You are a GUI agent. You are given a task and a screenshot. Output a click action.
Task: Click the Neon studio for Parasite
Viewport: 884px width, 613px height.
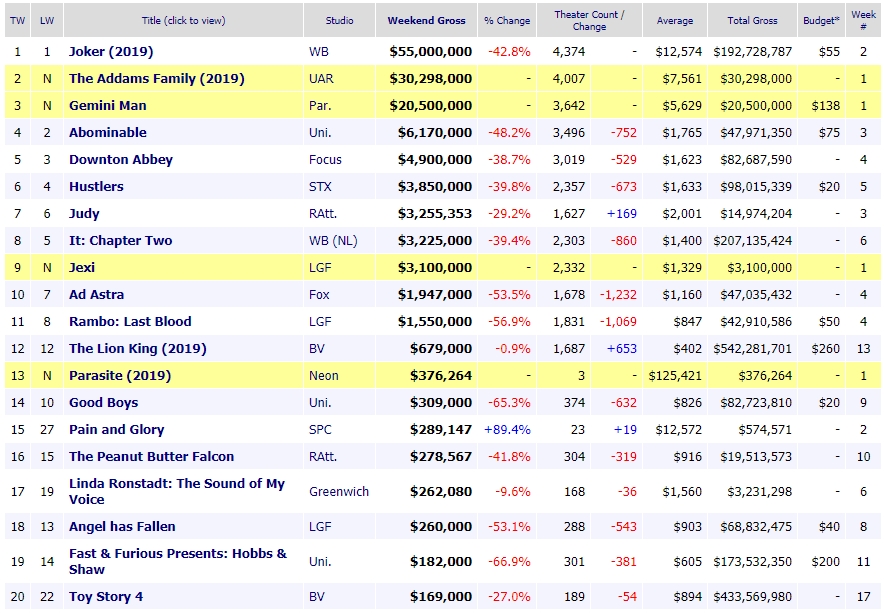click(324, 376)
